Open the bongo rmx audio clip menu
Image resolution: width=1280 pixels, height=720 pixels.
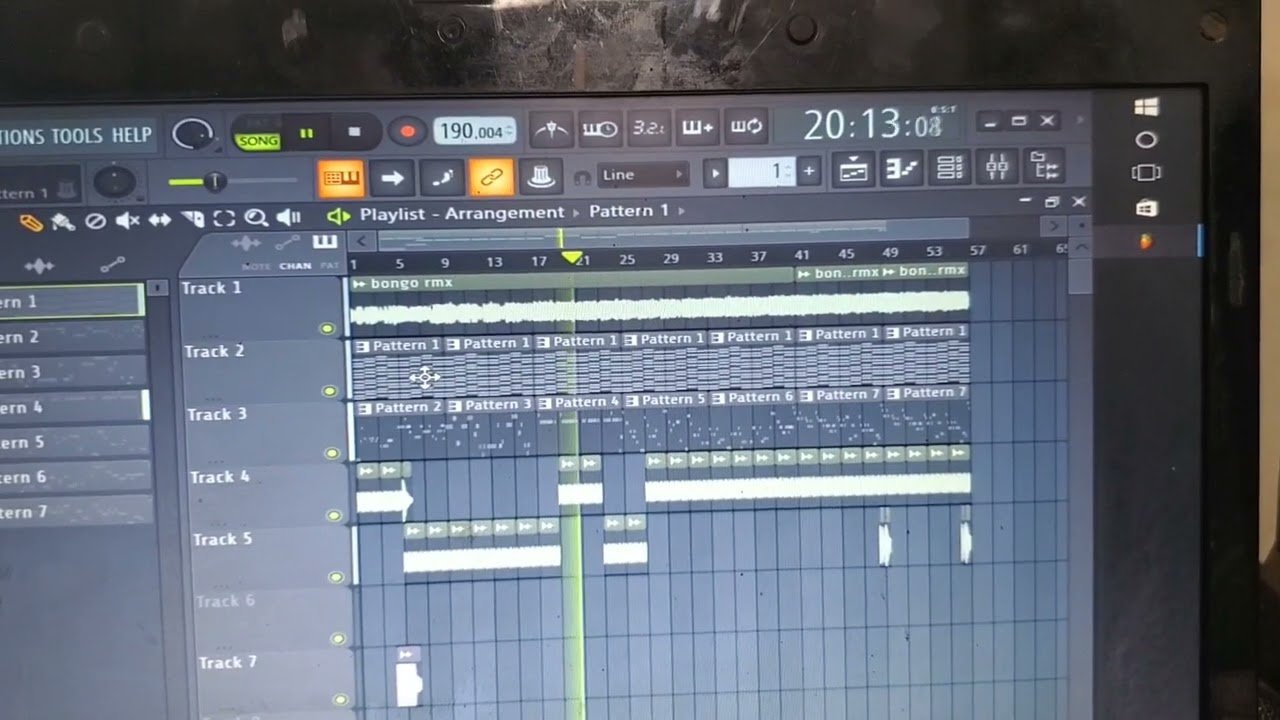[x=359, y=284]
